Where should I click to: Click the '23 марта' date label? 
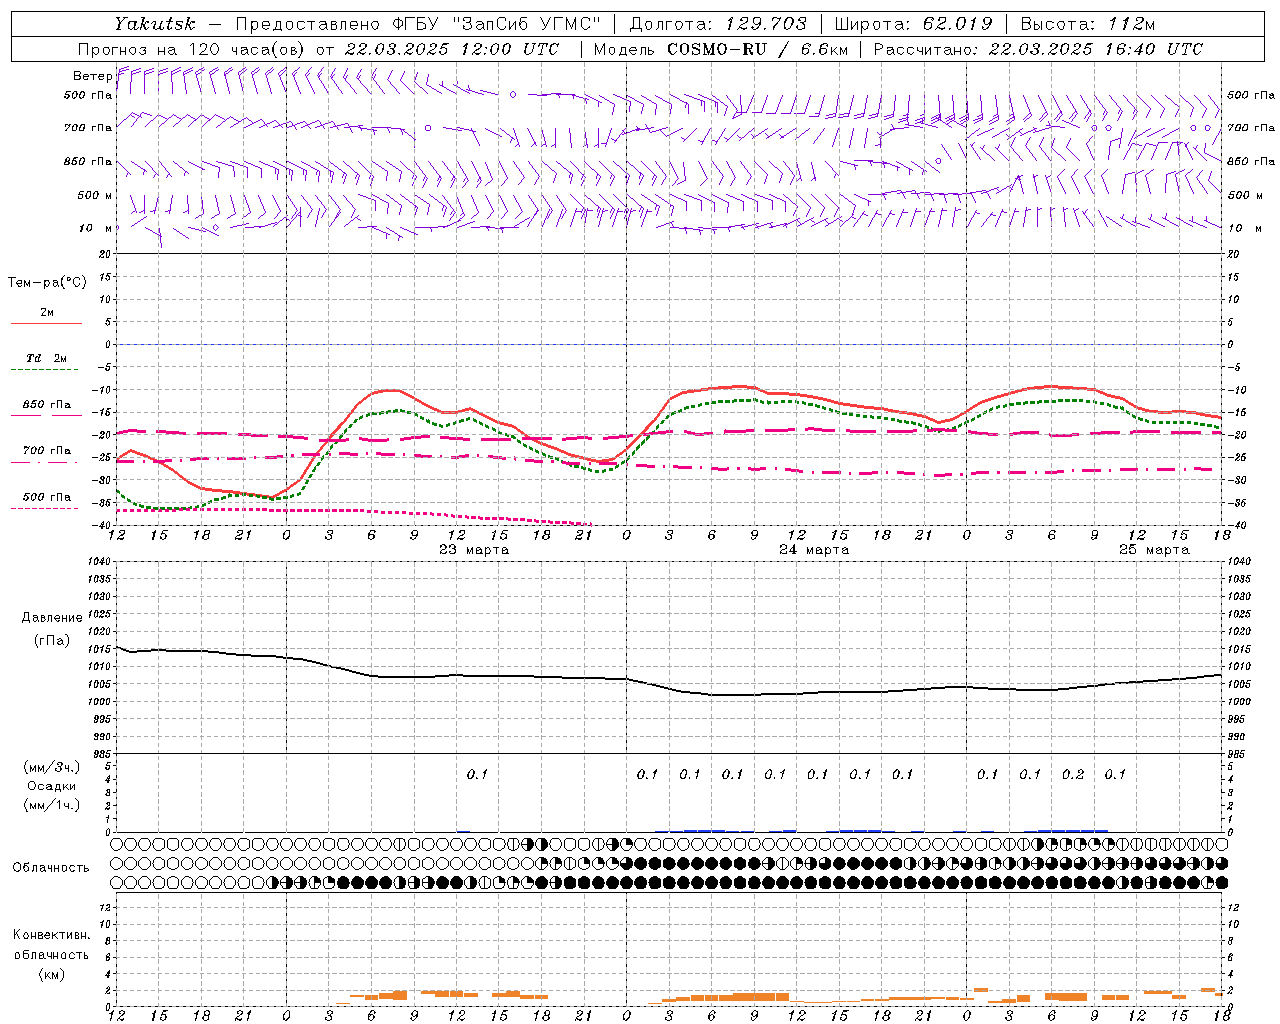pyautogui.click(x=474, y=550)
